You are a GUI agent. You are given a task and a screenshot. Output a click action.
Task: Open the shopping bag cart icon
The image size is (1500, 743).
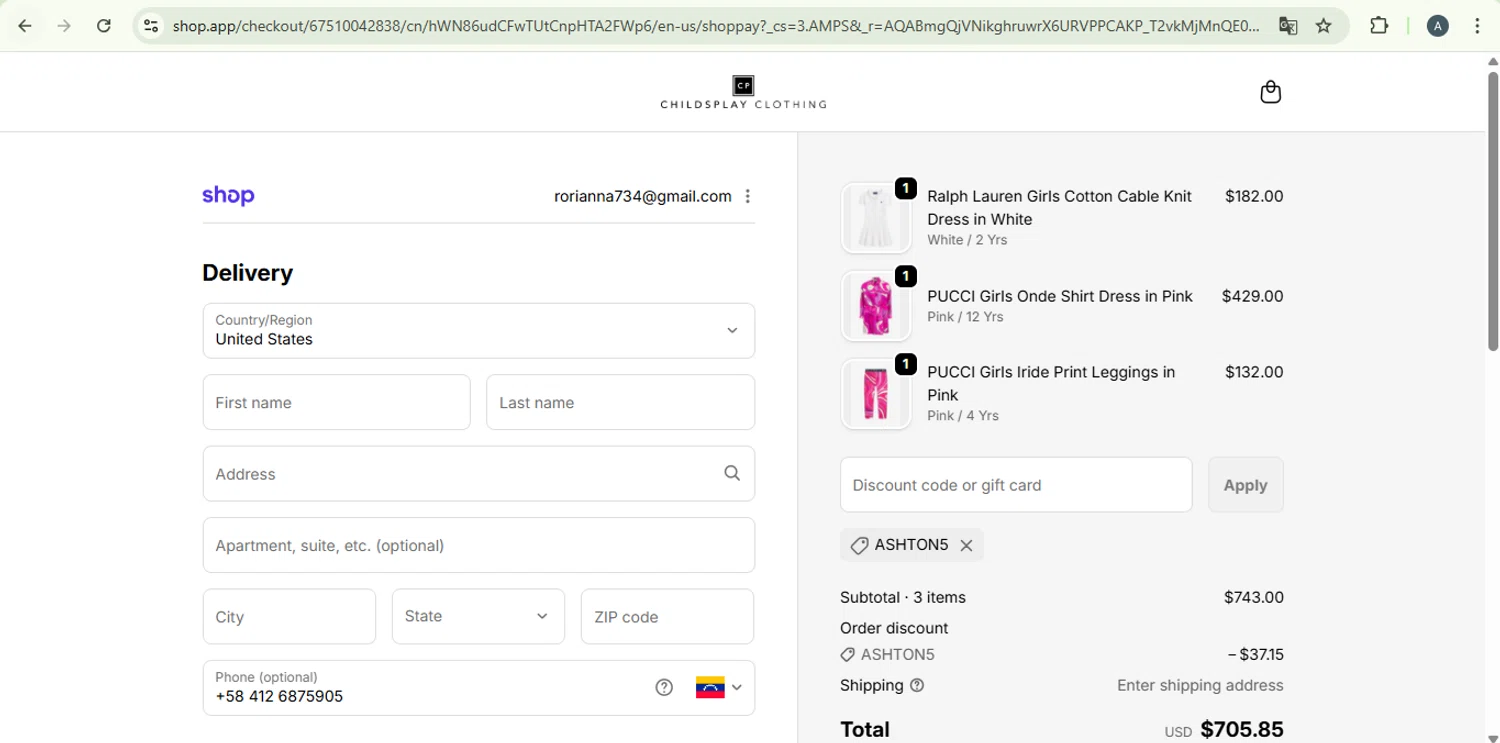(1270, 92)
